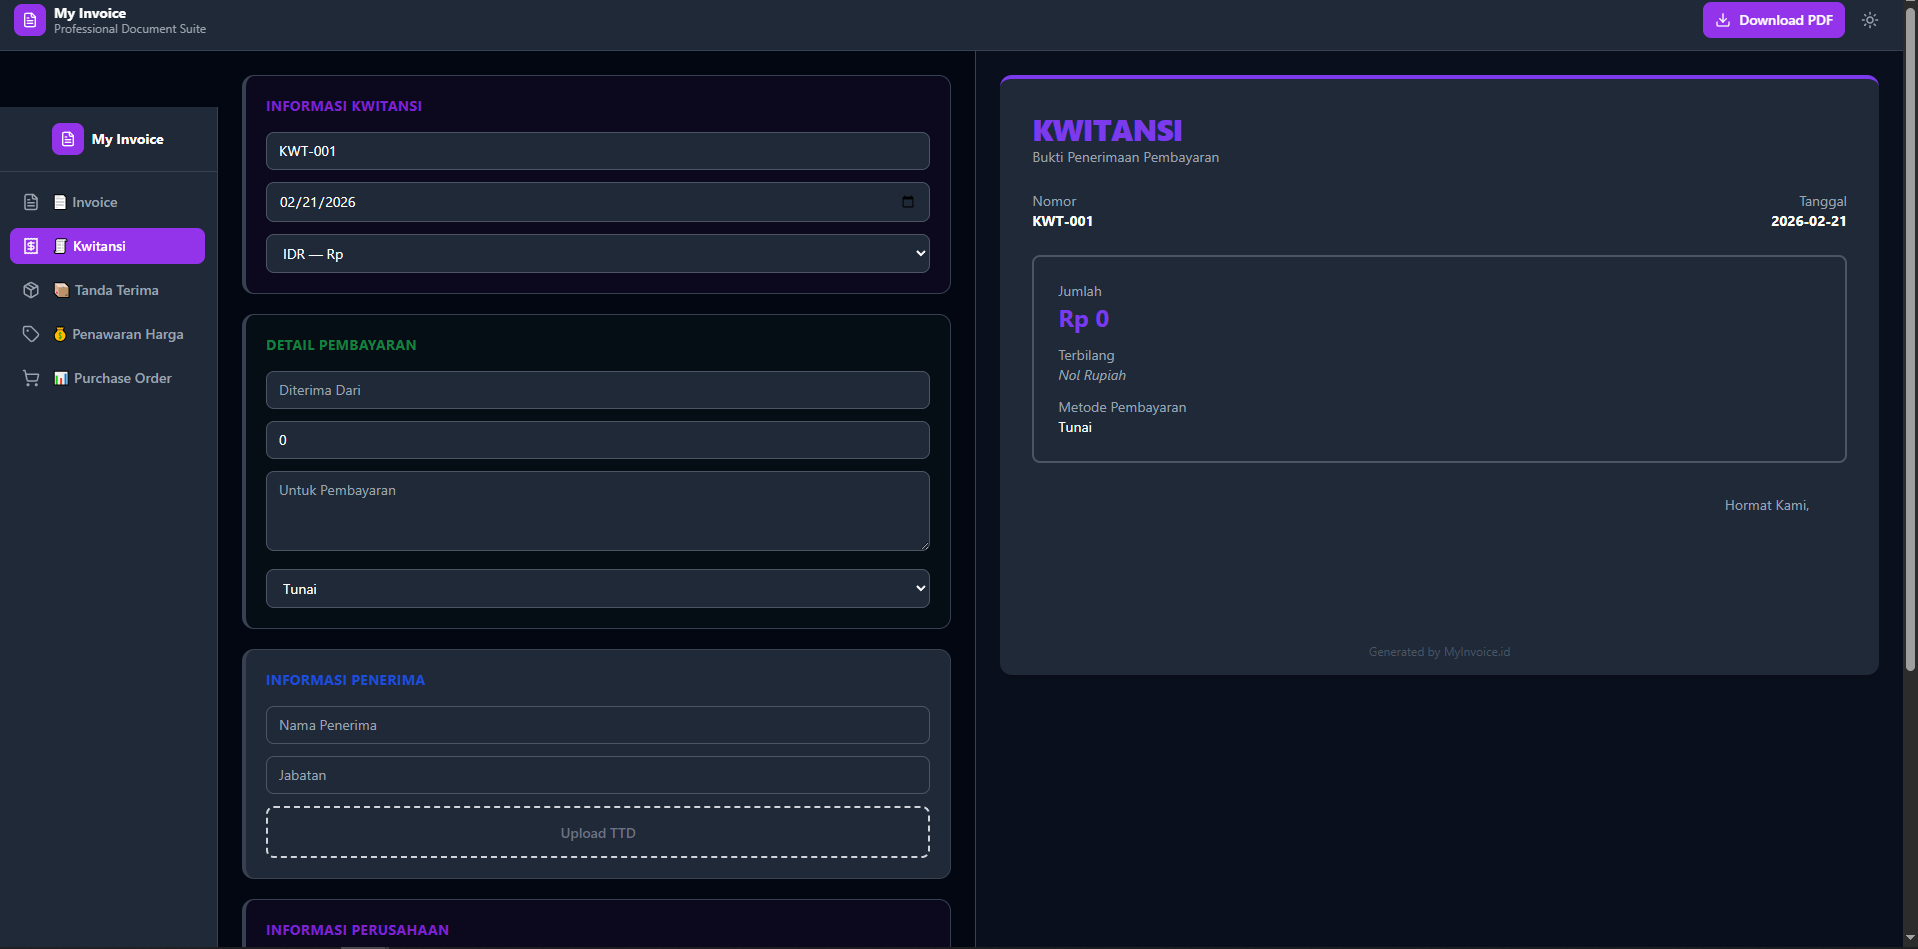Click the Generated by MyInvoice.id footer text
Image resolution: width=1918 pixels, height=949 pixels.
(x=1439, y=652)
